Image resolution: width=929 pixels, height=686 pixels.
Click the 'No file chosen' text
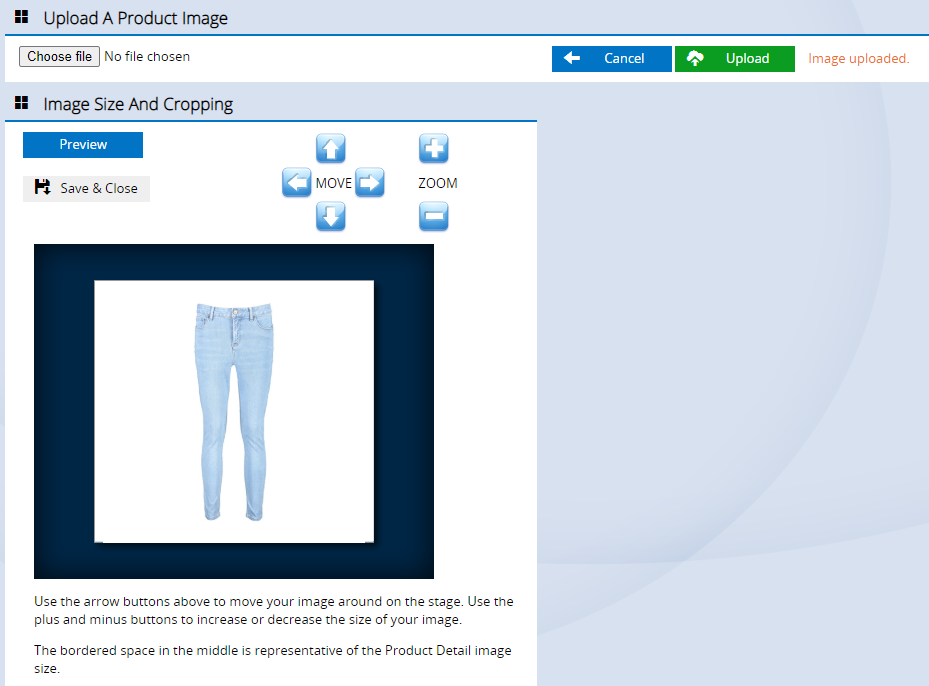(147, 57)
